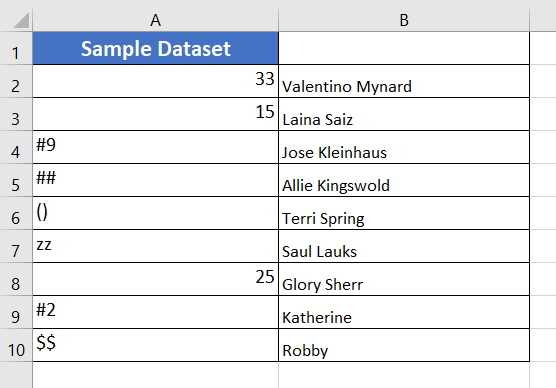The height and width of the screenshot is (388, 556).
Task: Click the Sample Dataset header cell
Action: click(155, 48)
